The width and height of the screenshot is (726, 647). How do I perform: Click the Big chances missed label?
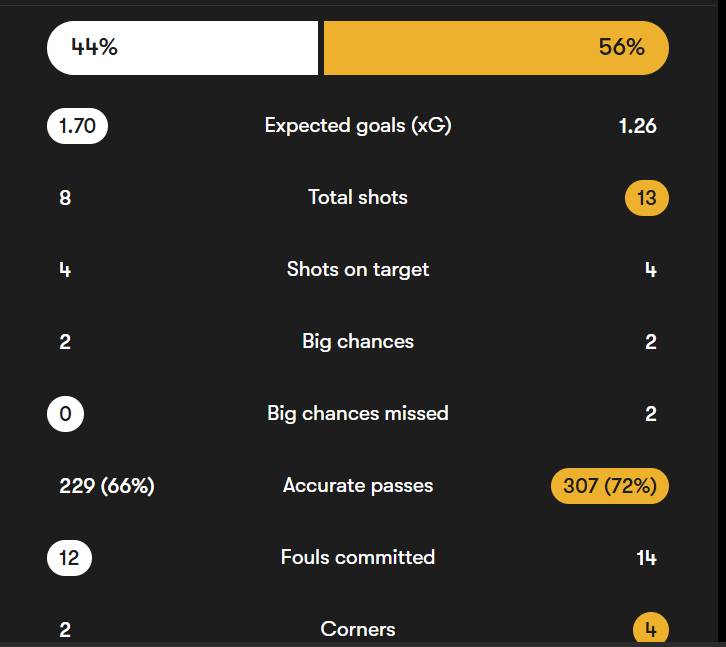(358, 414)
